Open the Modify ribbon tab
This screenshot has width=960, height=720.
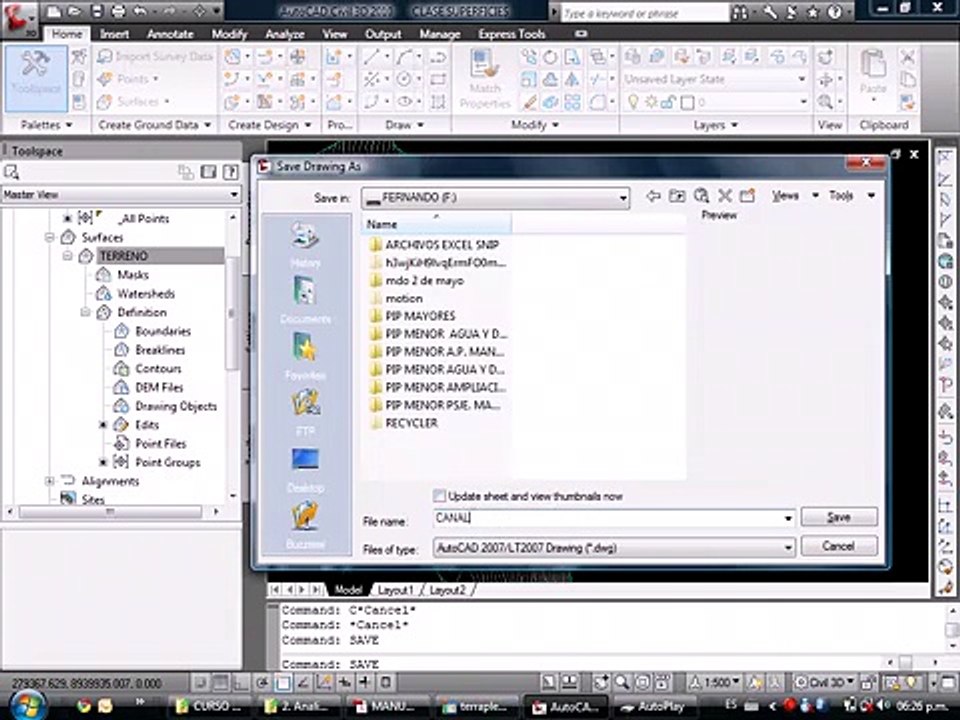pyautogui.click(x=229, y=34)
